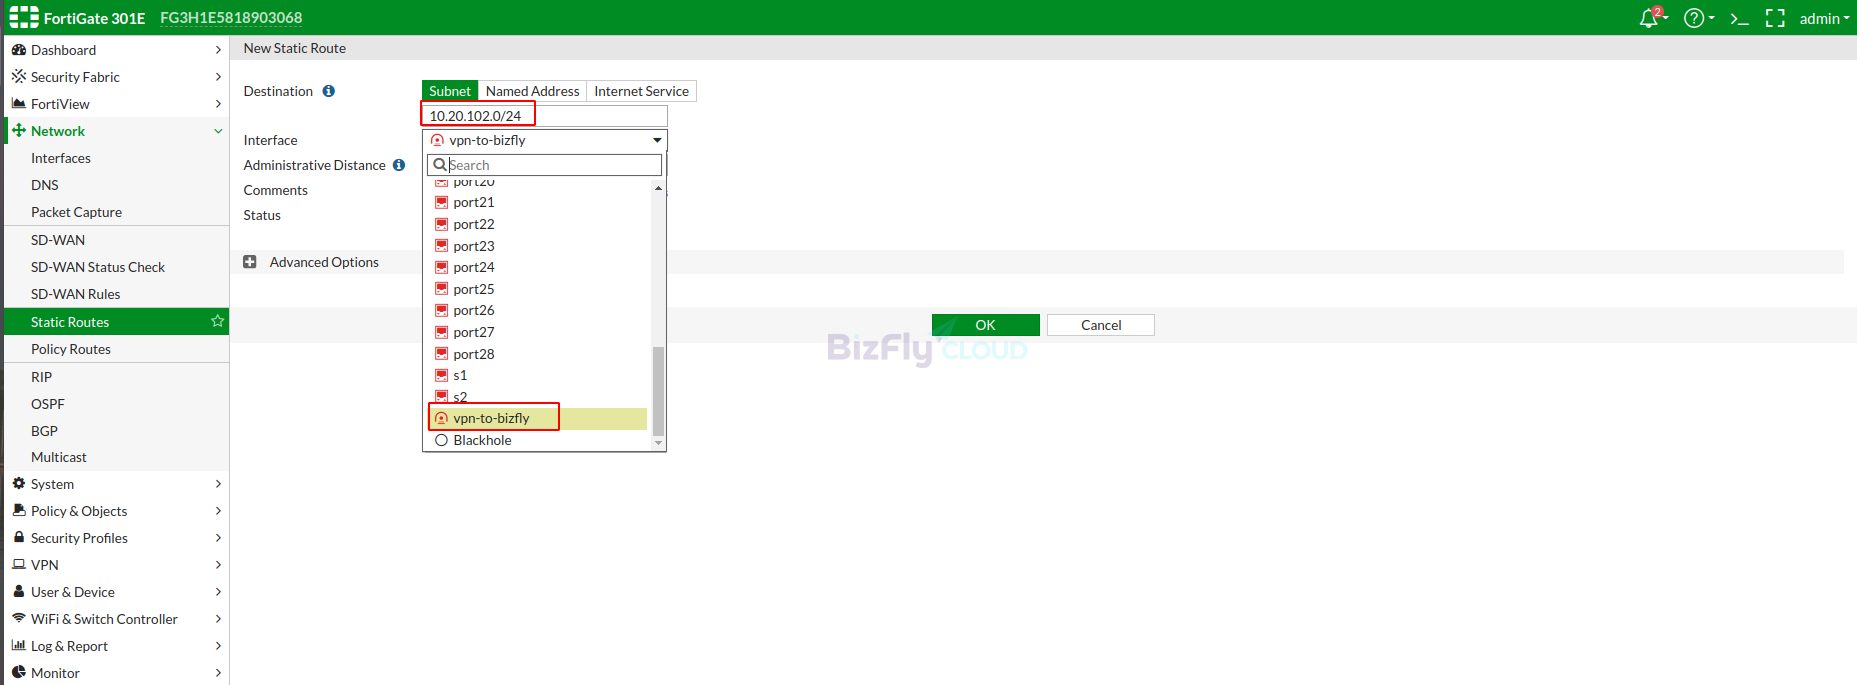
Task: Select the Blackhole radio option
Action: (x=441, y=440)
